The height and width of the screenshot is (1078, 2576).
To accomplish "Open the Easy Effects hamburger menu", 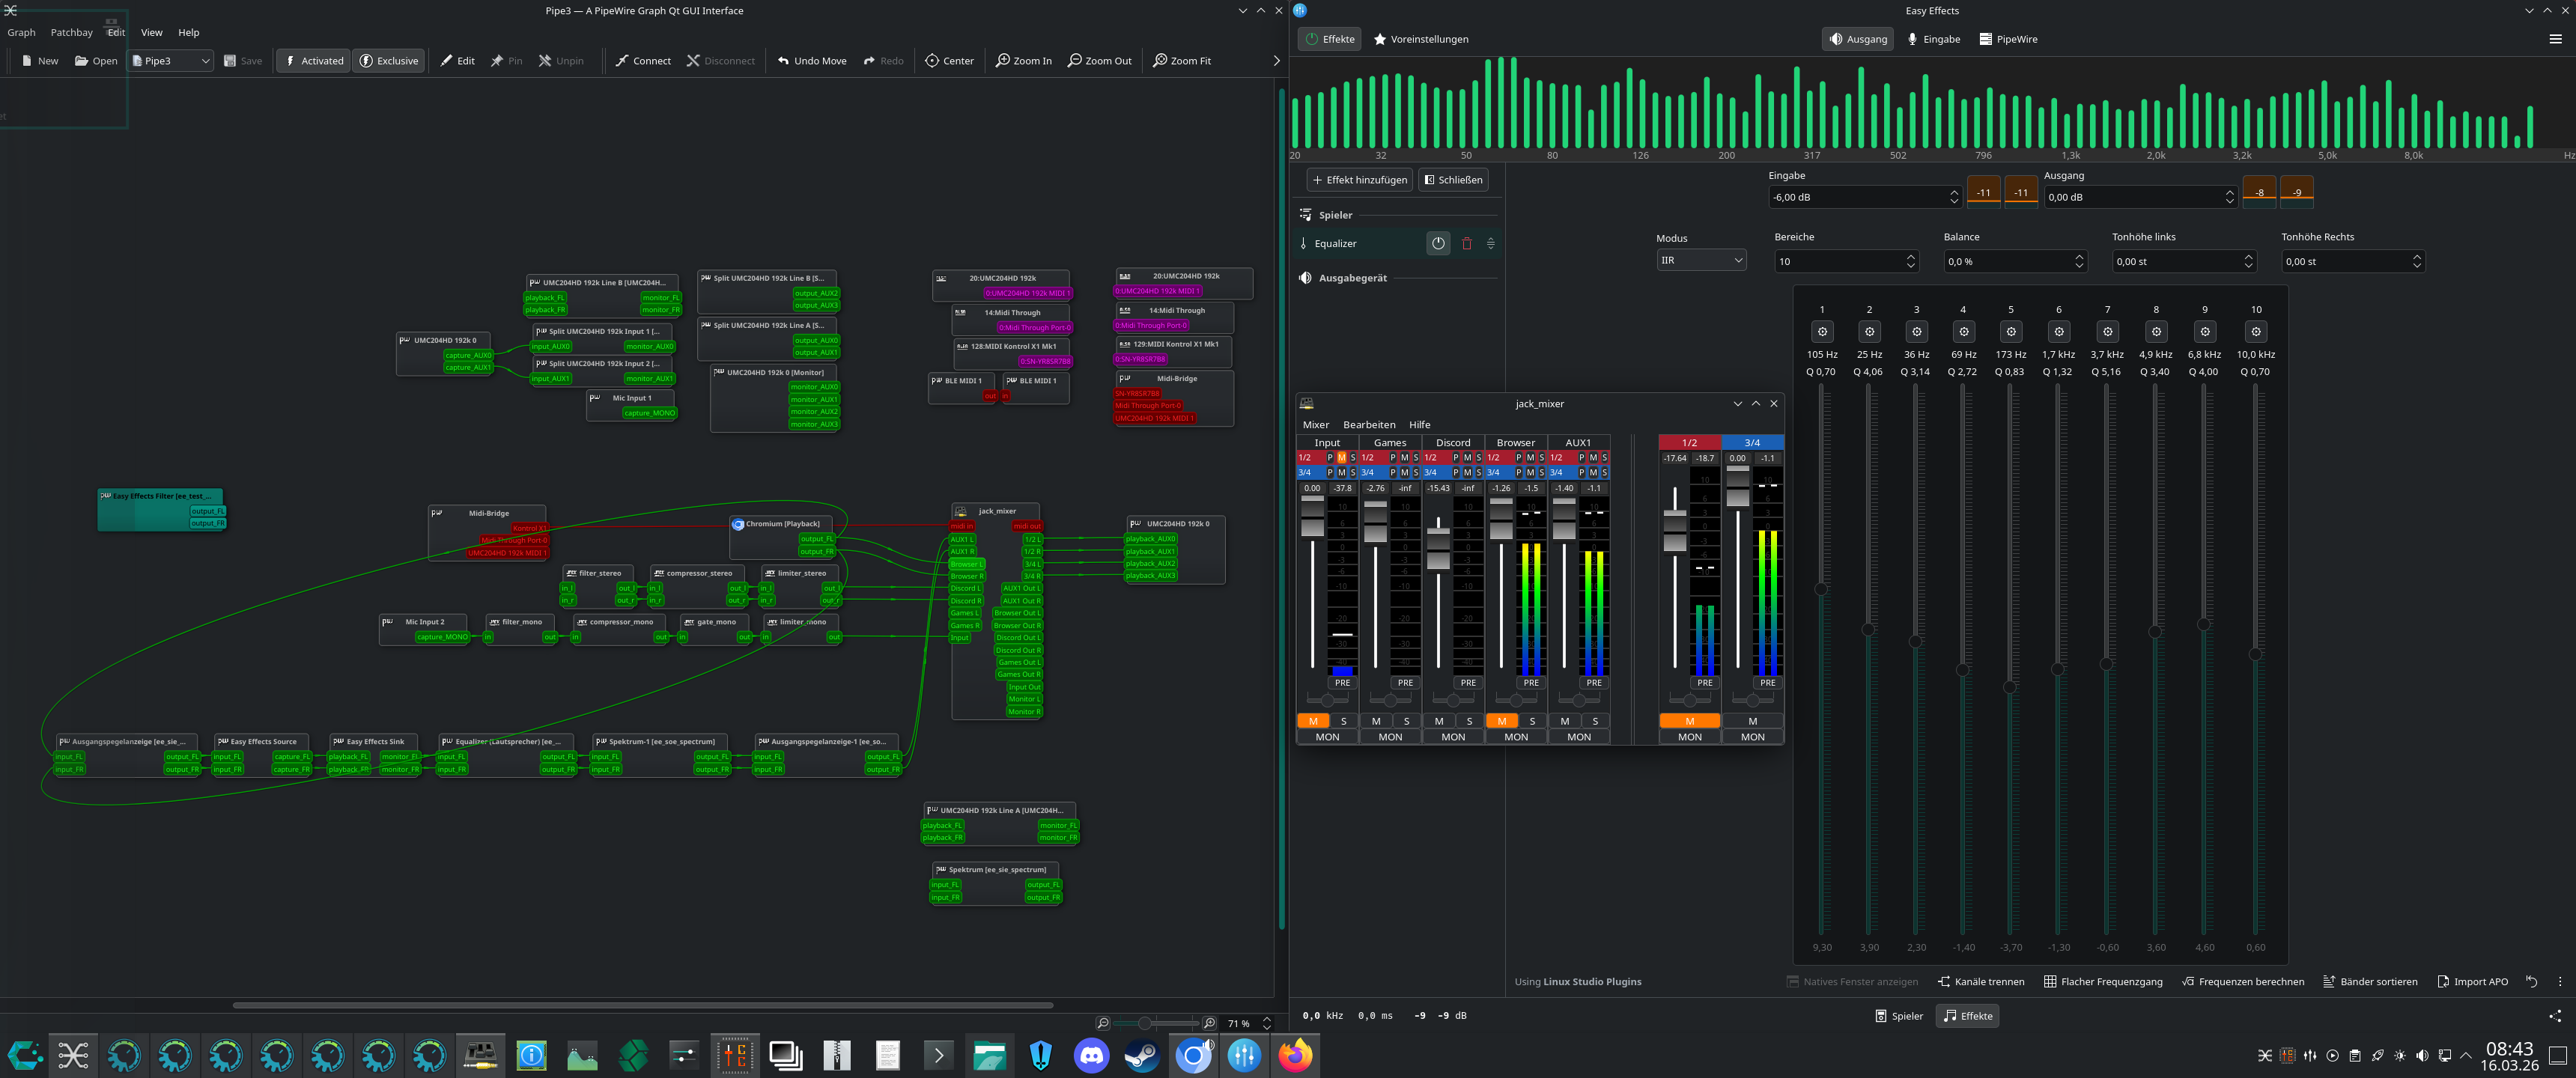I will tap(2555, 39).
